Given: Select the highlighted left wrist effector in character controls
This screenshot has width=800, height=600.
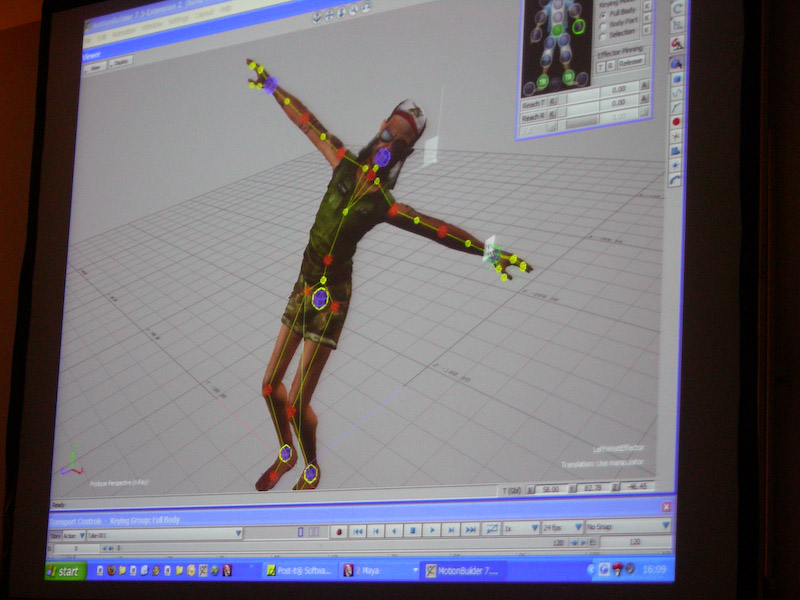Looking at the screenshot, I should pos(578,26).
